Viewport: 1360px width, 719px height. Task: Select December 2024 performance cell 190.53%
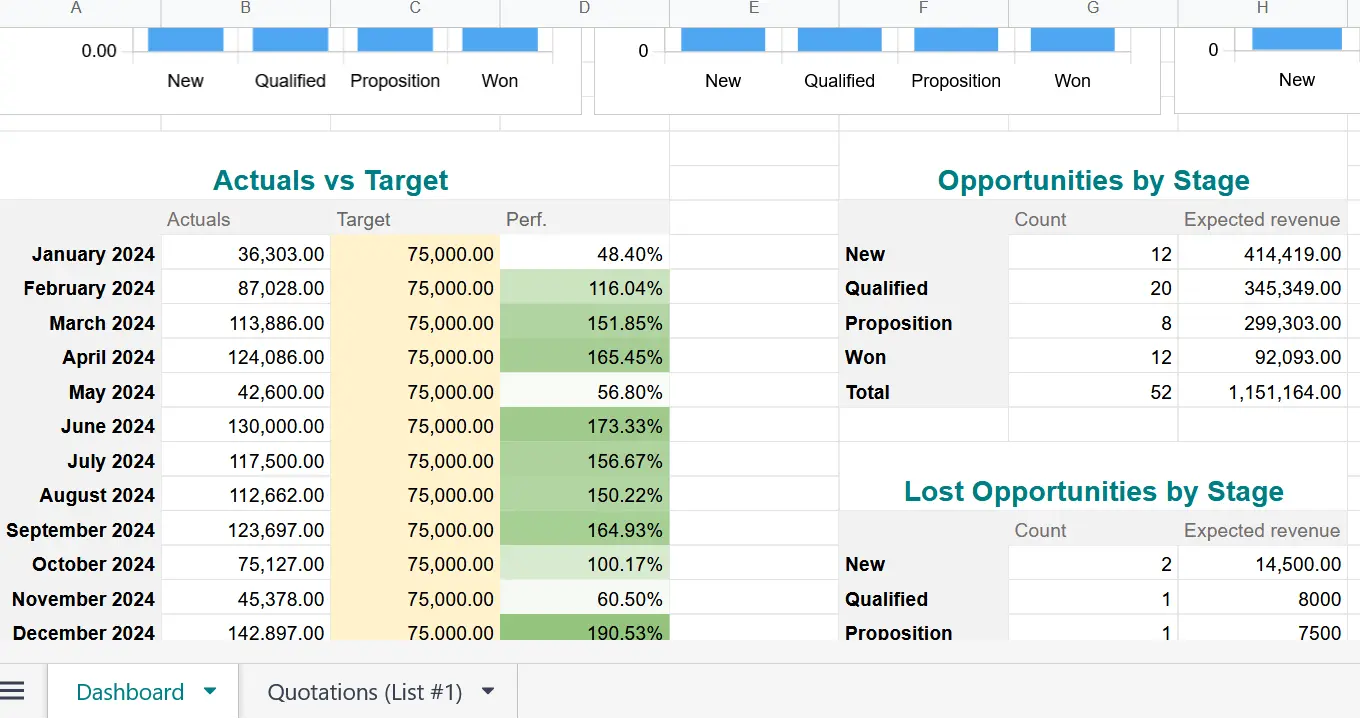584,631
